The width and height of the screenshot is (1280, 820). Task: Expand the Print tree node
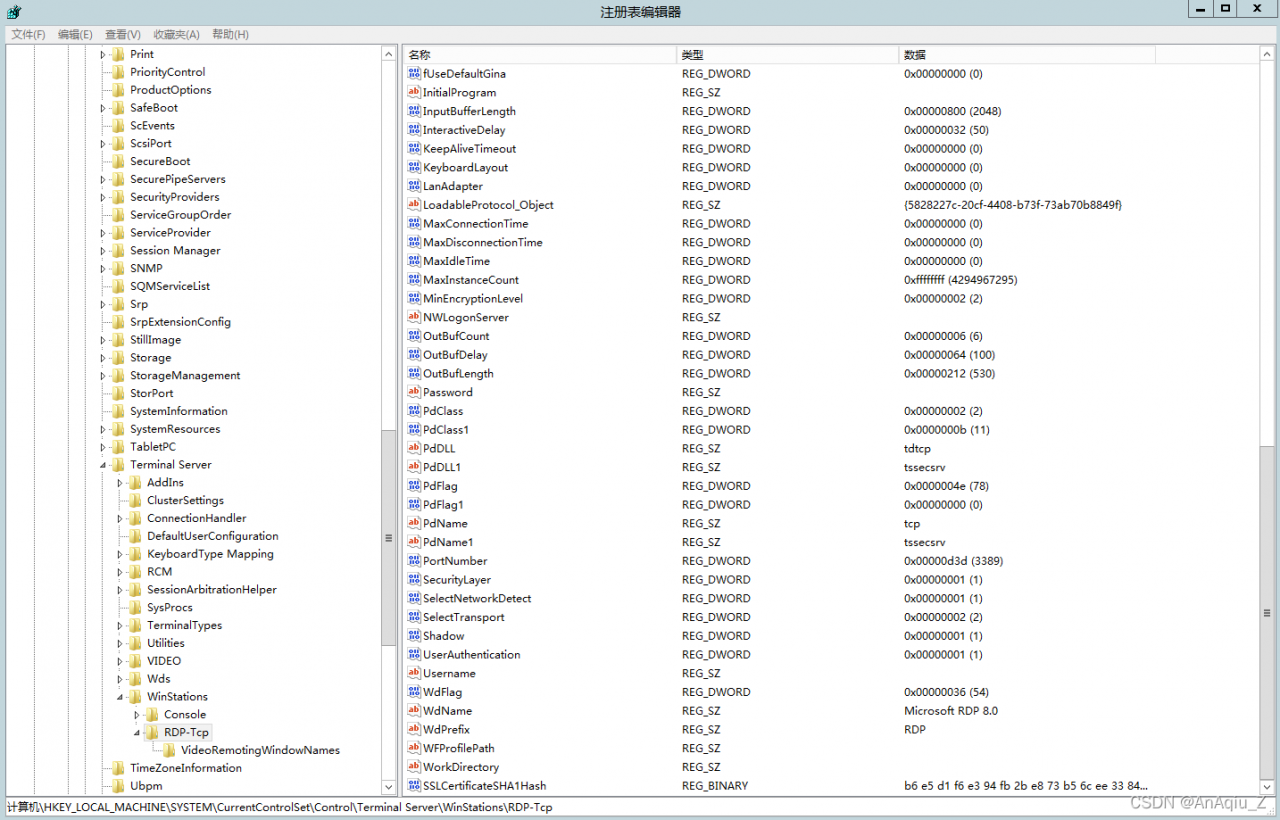coord(103,55)
